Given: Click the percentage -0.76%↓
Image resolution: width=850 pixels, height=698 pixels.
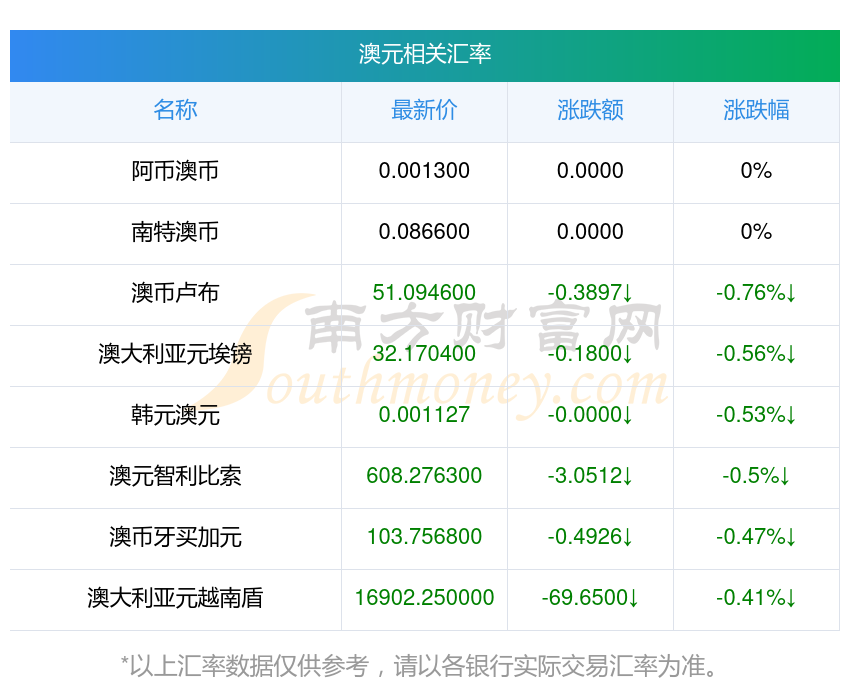Looking at the screenshot, I should [x=756, y=293].
